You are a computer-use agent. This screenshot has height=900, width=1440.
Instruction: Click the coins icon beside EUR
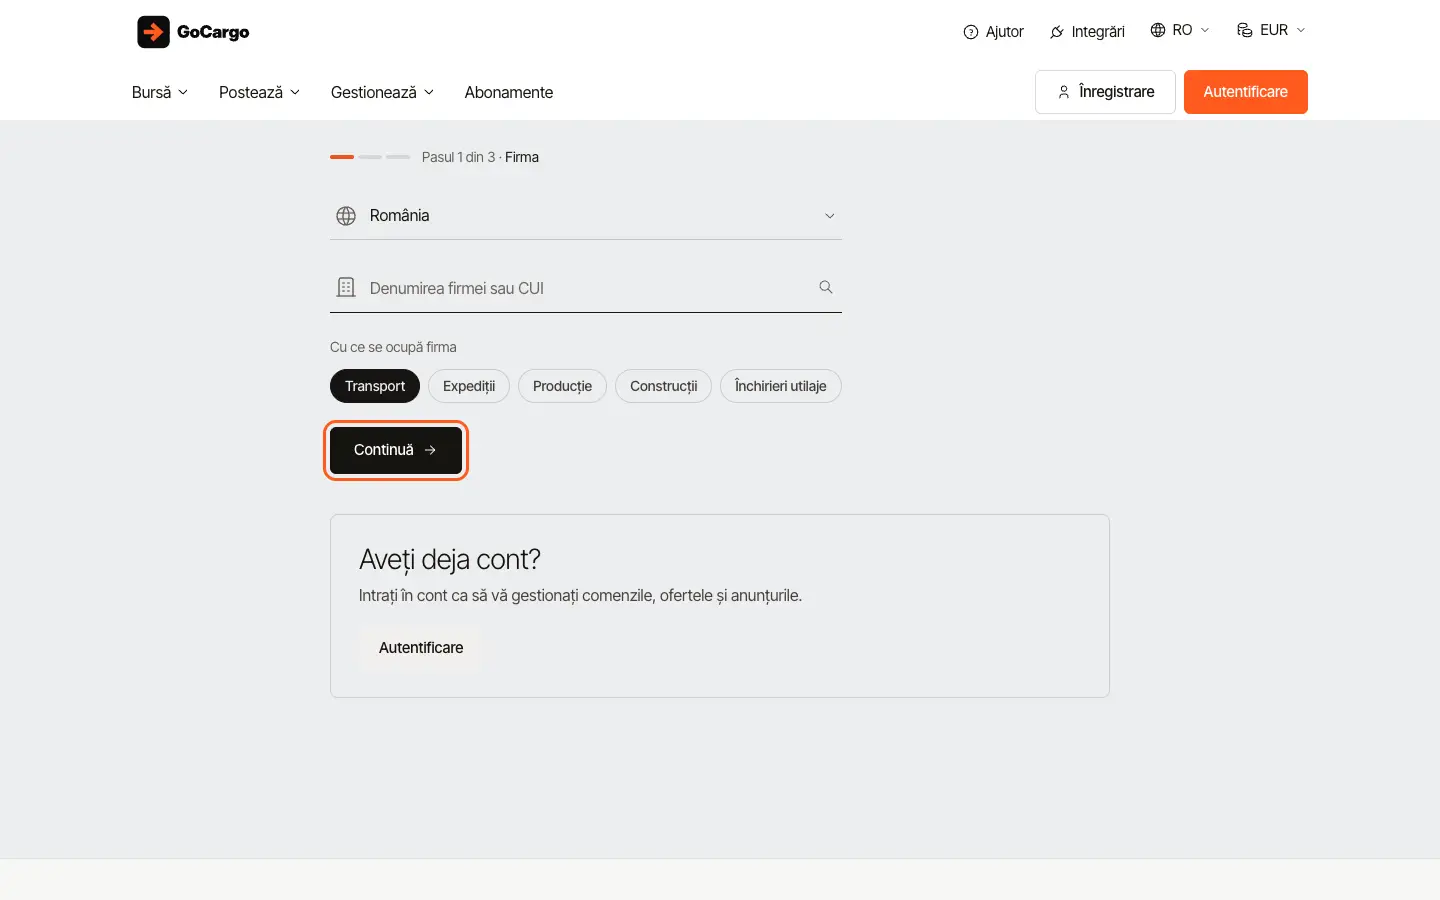1245,30
